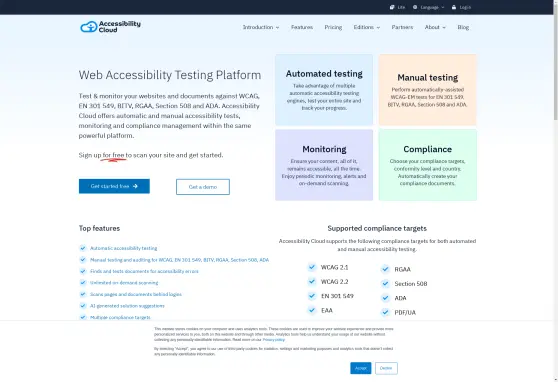
Task: Click the lock icon beside Login
Action: pyautogui.click(x=454, y=7)
